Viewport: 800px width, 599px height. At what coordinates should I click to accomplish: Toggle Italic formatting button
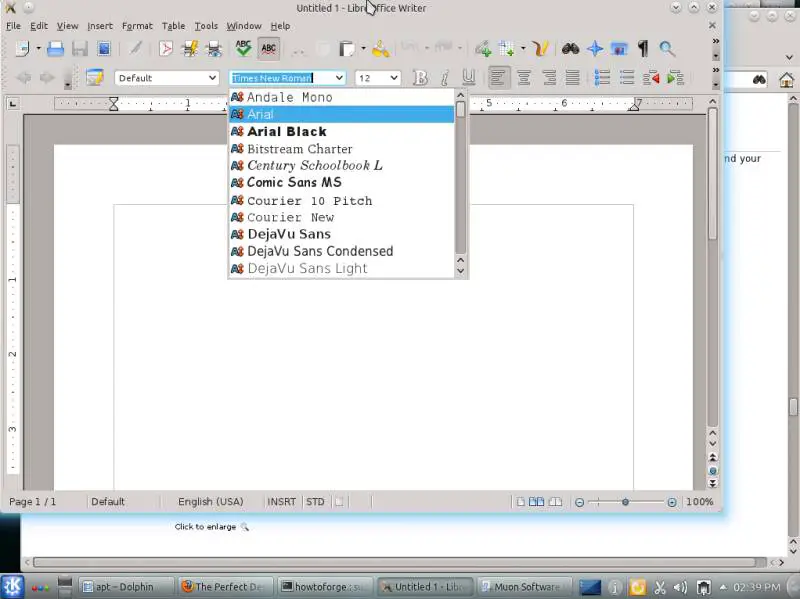click(444, 78)
